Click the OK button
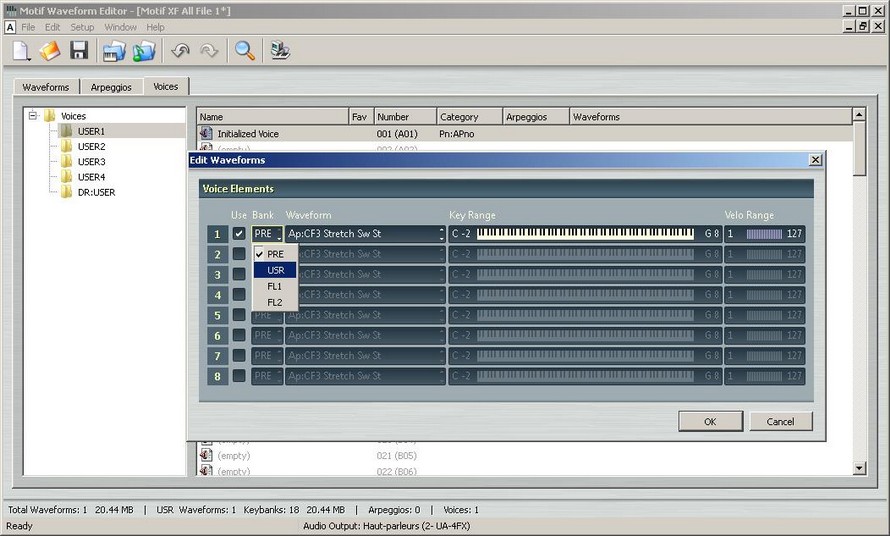Screen dimensions: 890x536 [710, 421]
